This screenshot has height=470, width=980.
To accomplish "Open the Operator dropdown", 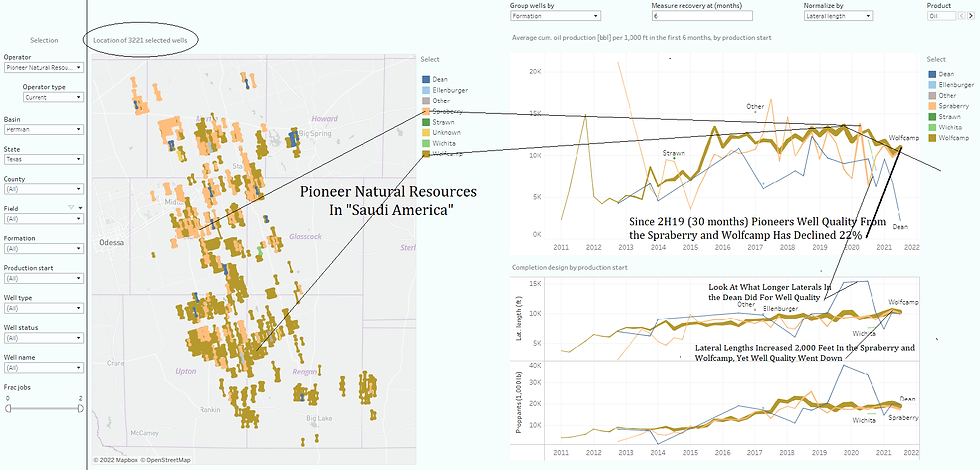I will (x=43, y=67).
